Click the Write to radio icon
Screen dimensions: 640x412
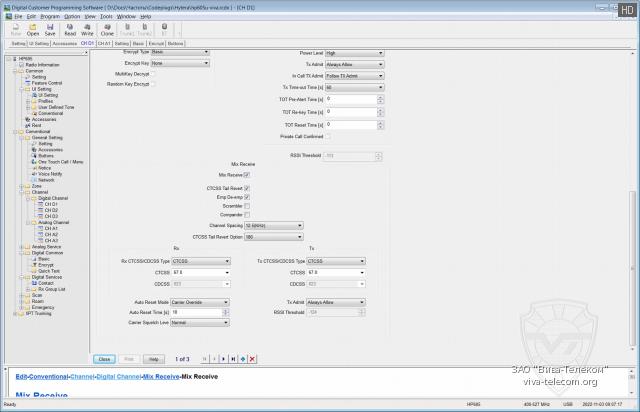[87, 29]
